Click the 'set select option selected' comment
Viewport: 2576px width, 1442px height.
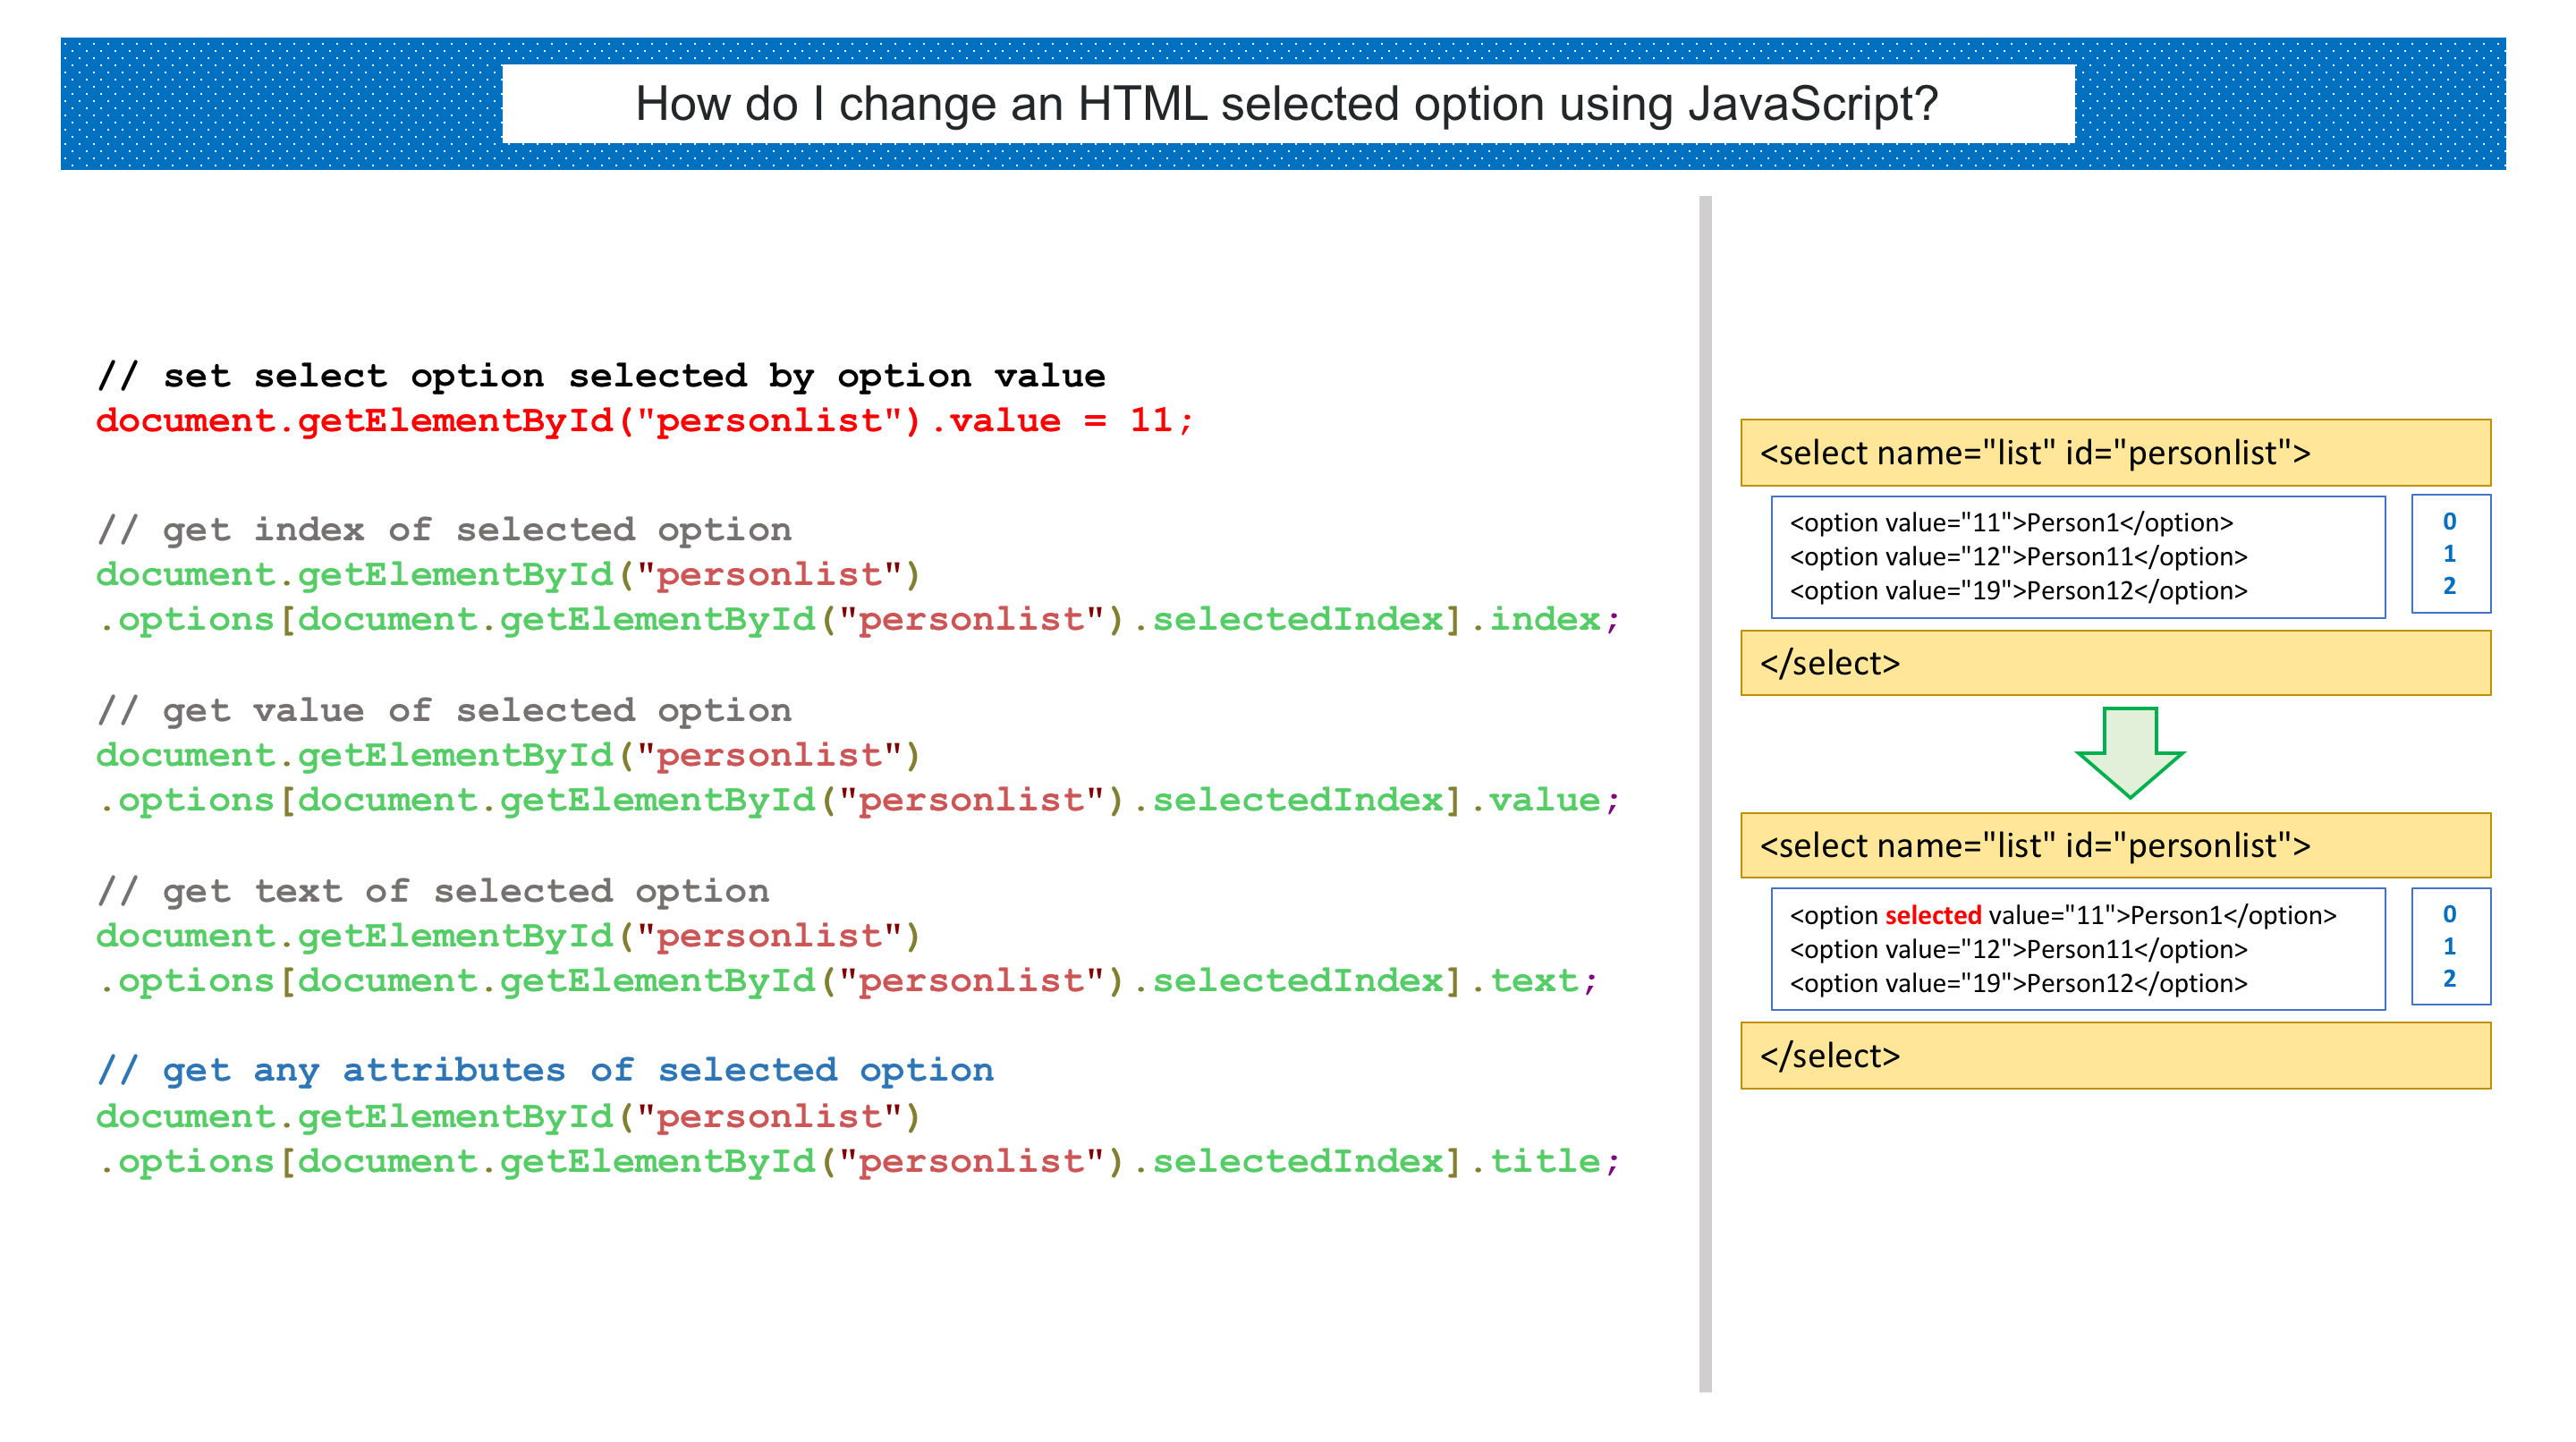[x=601, y=376]
